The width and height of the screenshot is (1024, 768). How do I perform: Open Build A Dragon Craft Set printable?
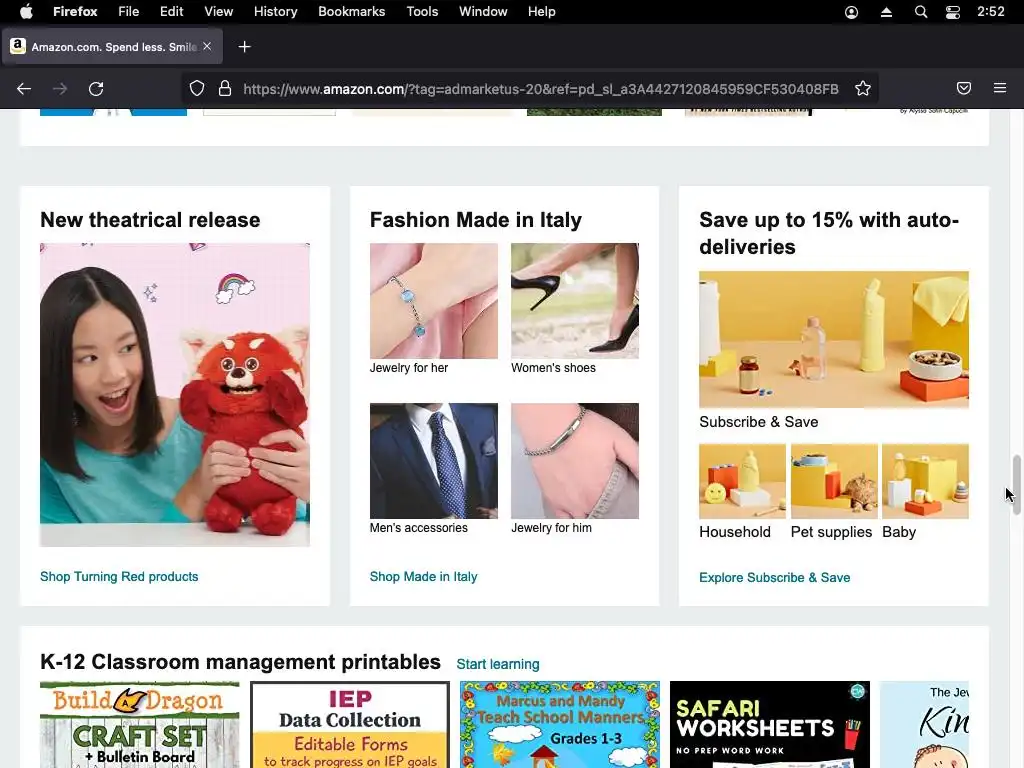click(x=140, y=725)
